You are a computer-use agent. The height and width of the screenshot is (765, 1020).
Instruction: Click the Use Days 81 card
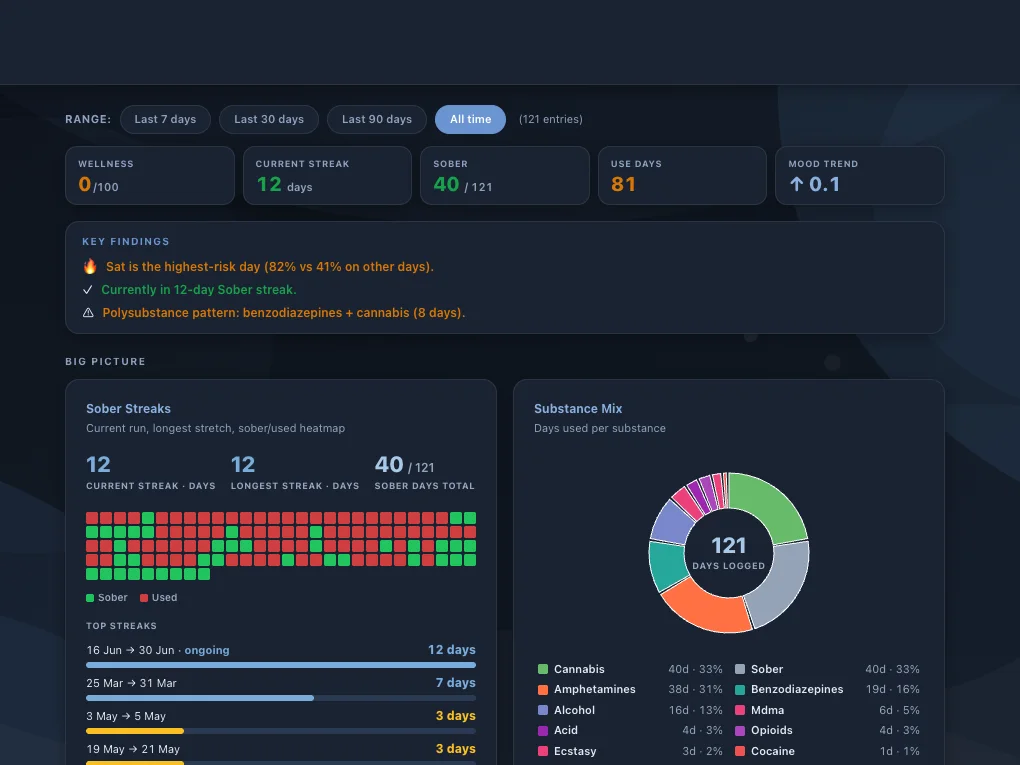pyautogui.click(x=682, y=176)
